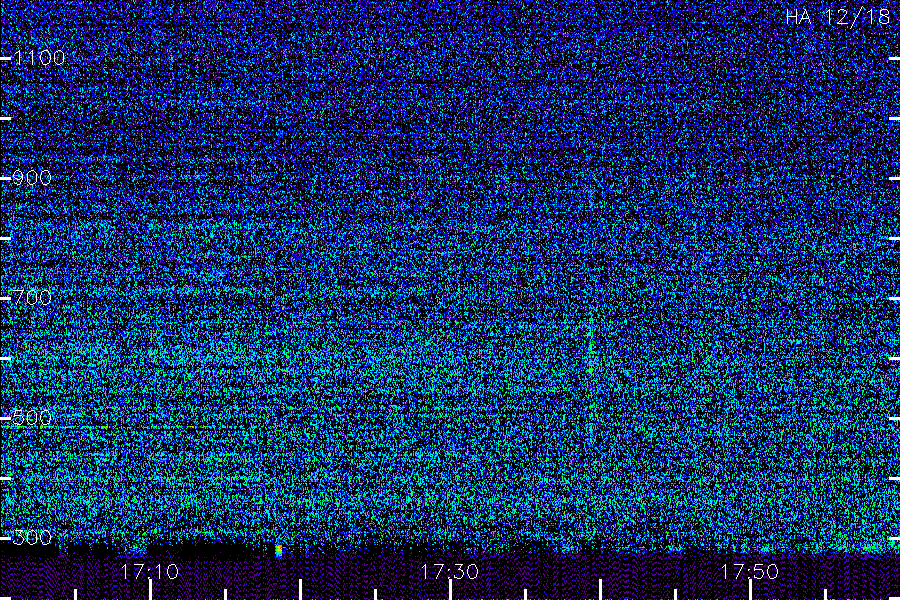Viewport: 900px width, 600px height.
Task: Click the 17:10 time axis label
Action: point(149,571)
